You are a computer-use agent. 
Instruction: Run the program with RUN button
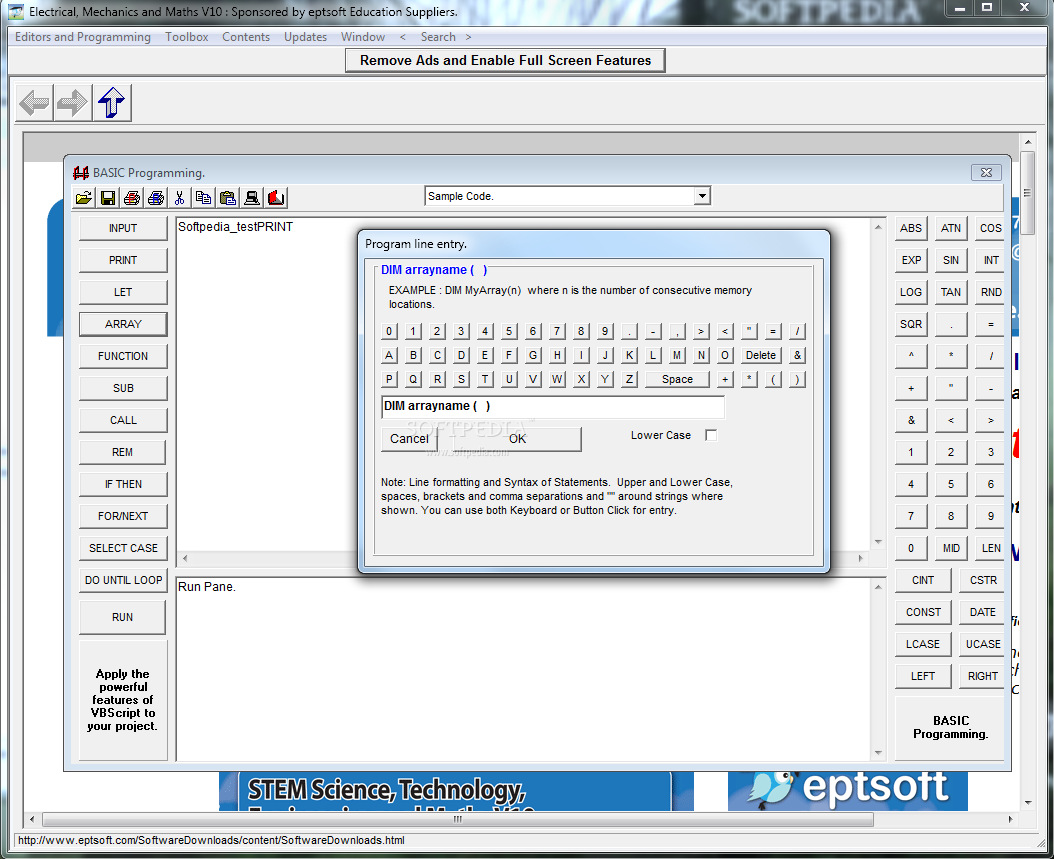tap(122, 617)
